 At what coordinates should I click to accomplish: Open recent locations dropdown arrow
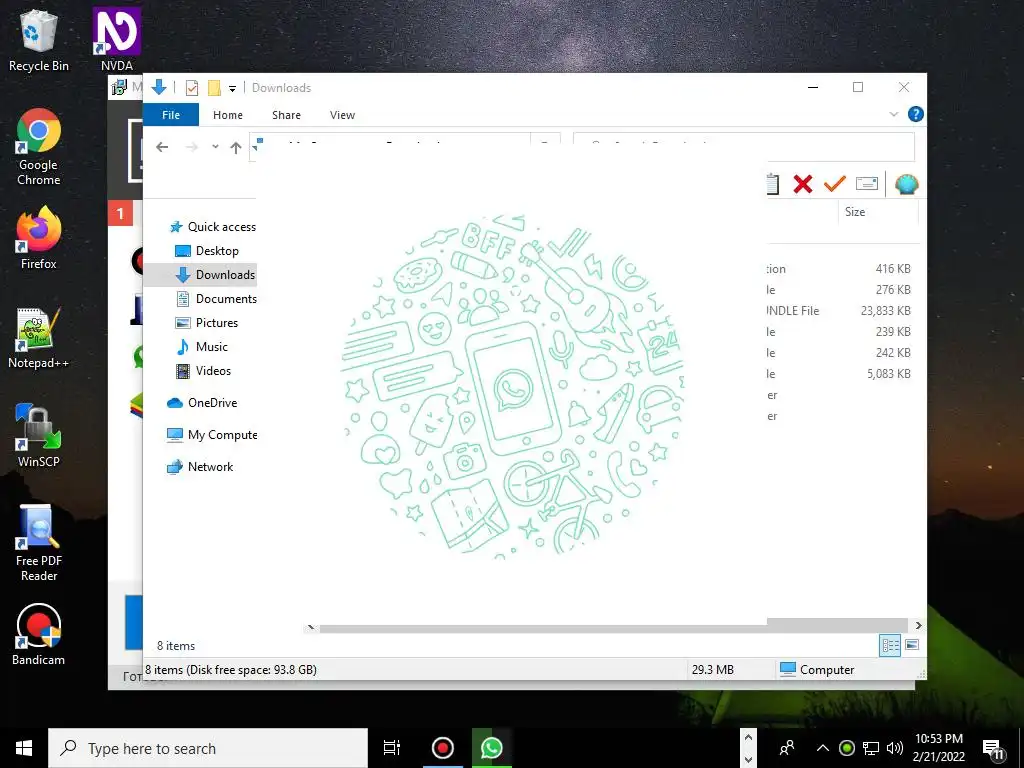(x=215, y=147)
